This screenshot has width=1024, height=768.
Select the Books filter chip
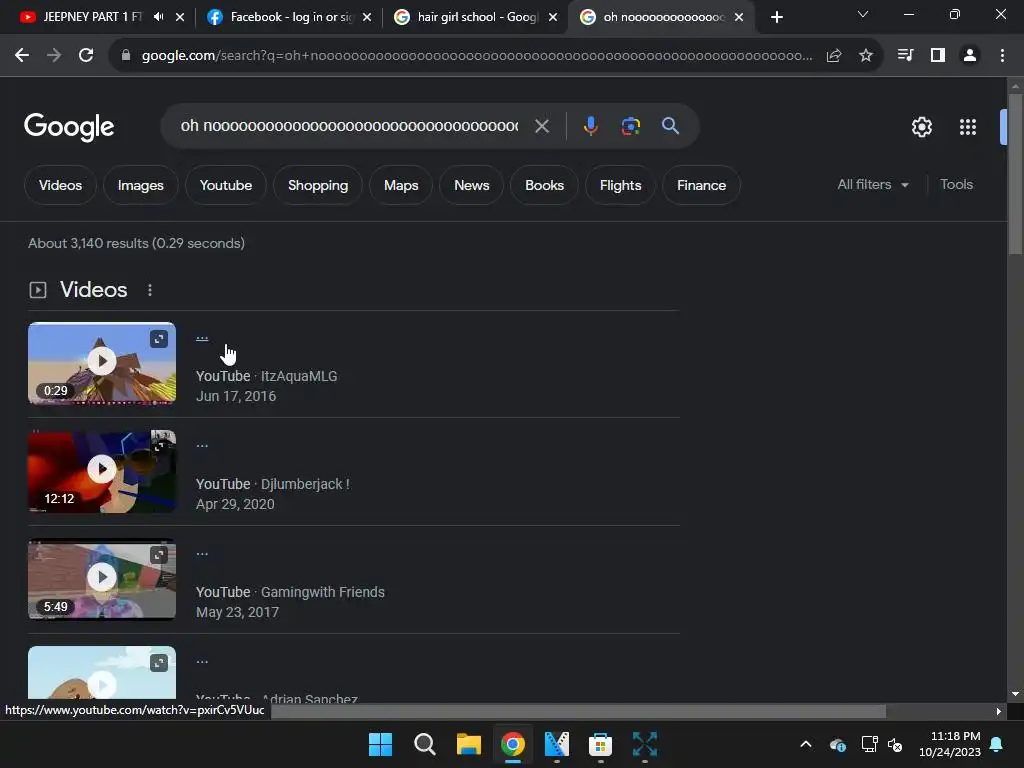tap(544, 185)
